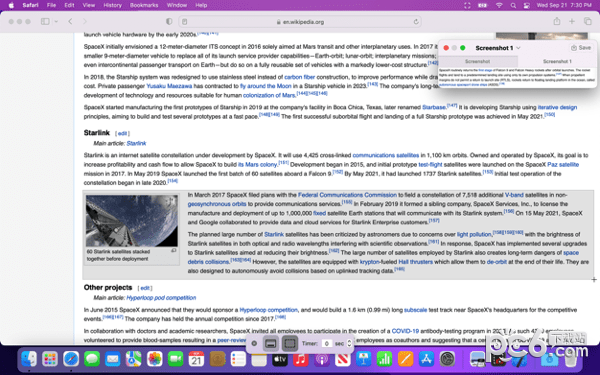Screen dimensions: 600x375
Task: Adjust the Timer seconds stepper
Action: click(349, 344)
